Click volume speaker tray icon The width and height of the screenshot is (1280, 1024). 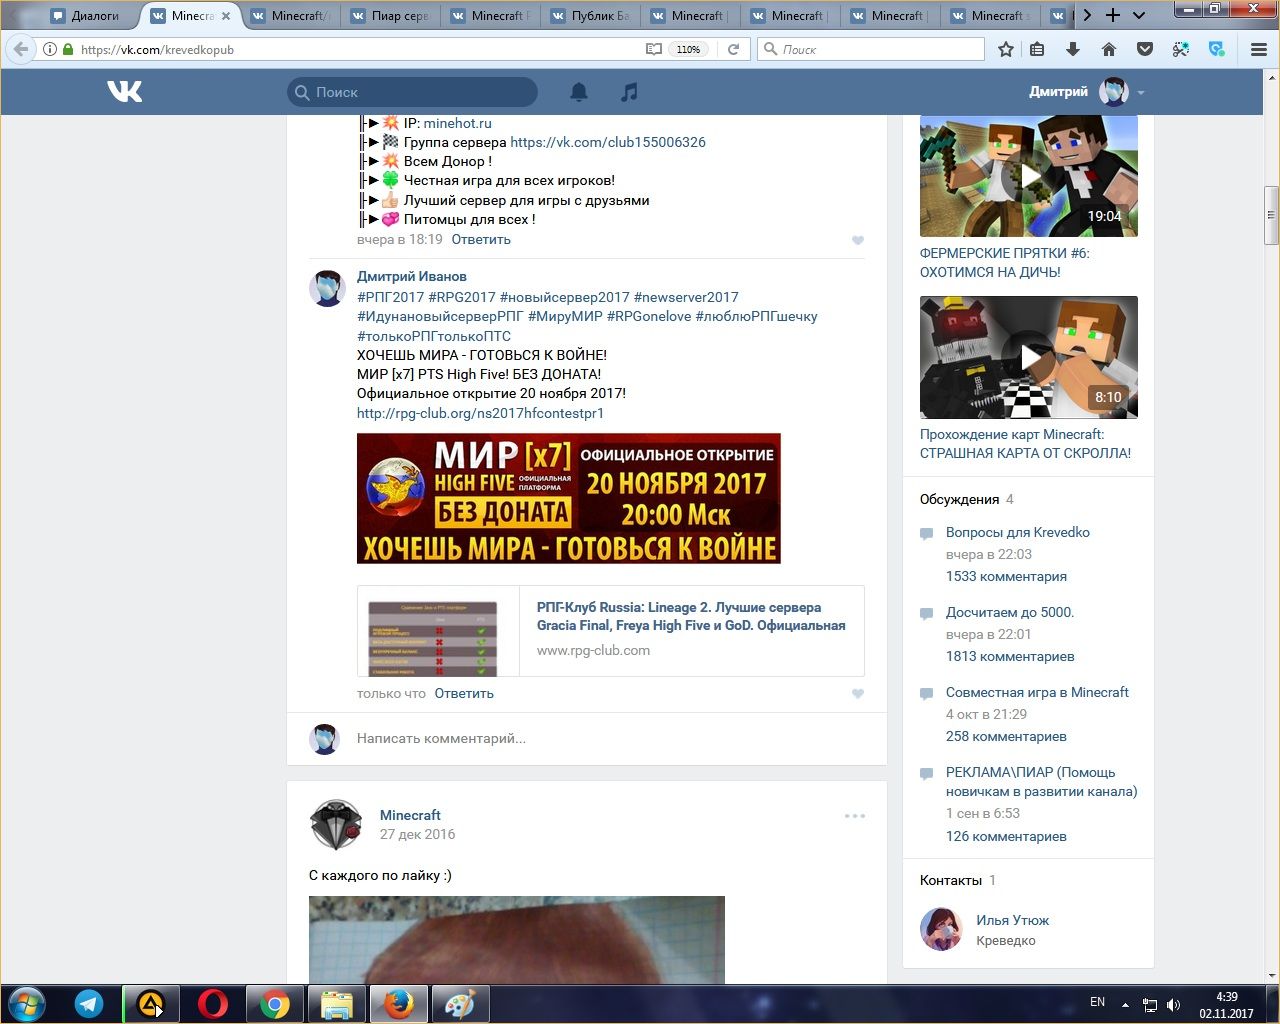tap(1173, 1004)
